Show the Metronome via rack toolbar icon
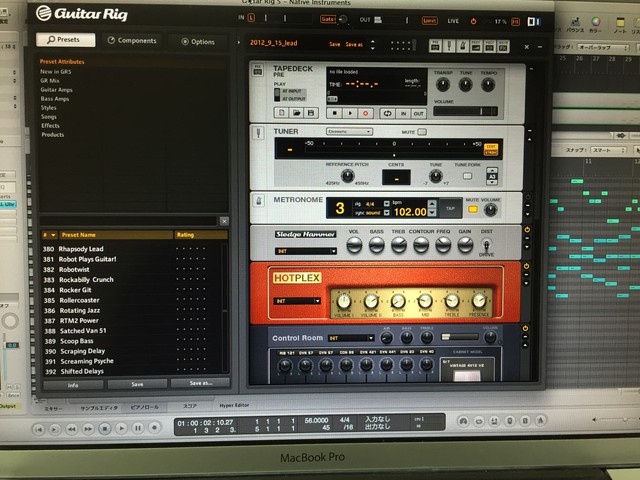 click(x=462, y=47)
